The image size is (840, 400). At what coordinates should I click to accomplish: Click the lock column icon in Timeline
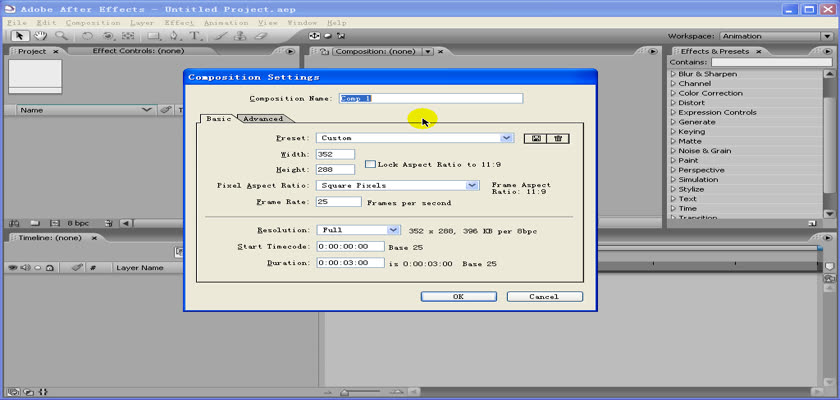click(49, 267)
